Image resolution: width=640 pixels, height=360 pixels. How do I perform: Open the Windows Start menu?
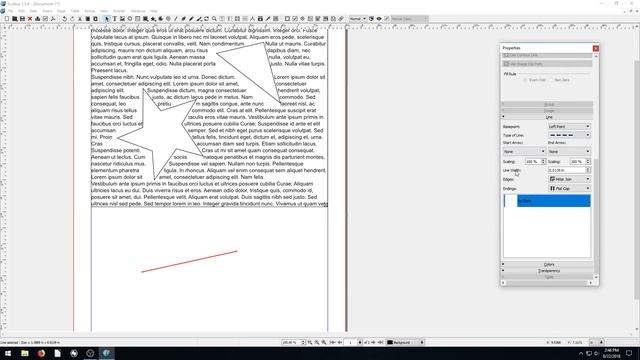pyautogui.click(x=8, y=353)
